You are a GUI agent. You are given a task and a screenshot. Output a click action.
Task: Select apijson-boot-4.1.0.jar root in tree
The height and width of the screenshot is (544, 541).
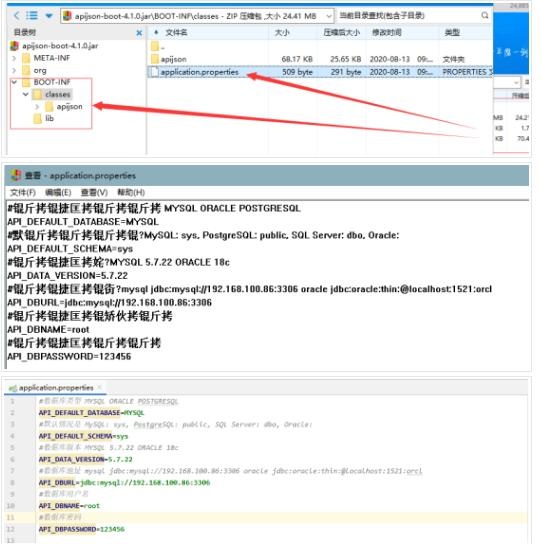pyautogui.click(x=60, y=46)
